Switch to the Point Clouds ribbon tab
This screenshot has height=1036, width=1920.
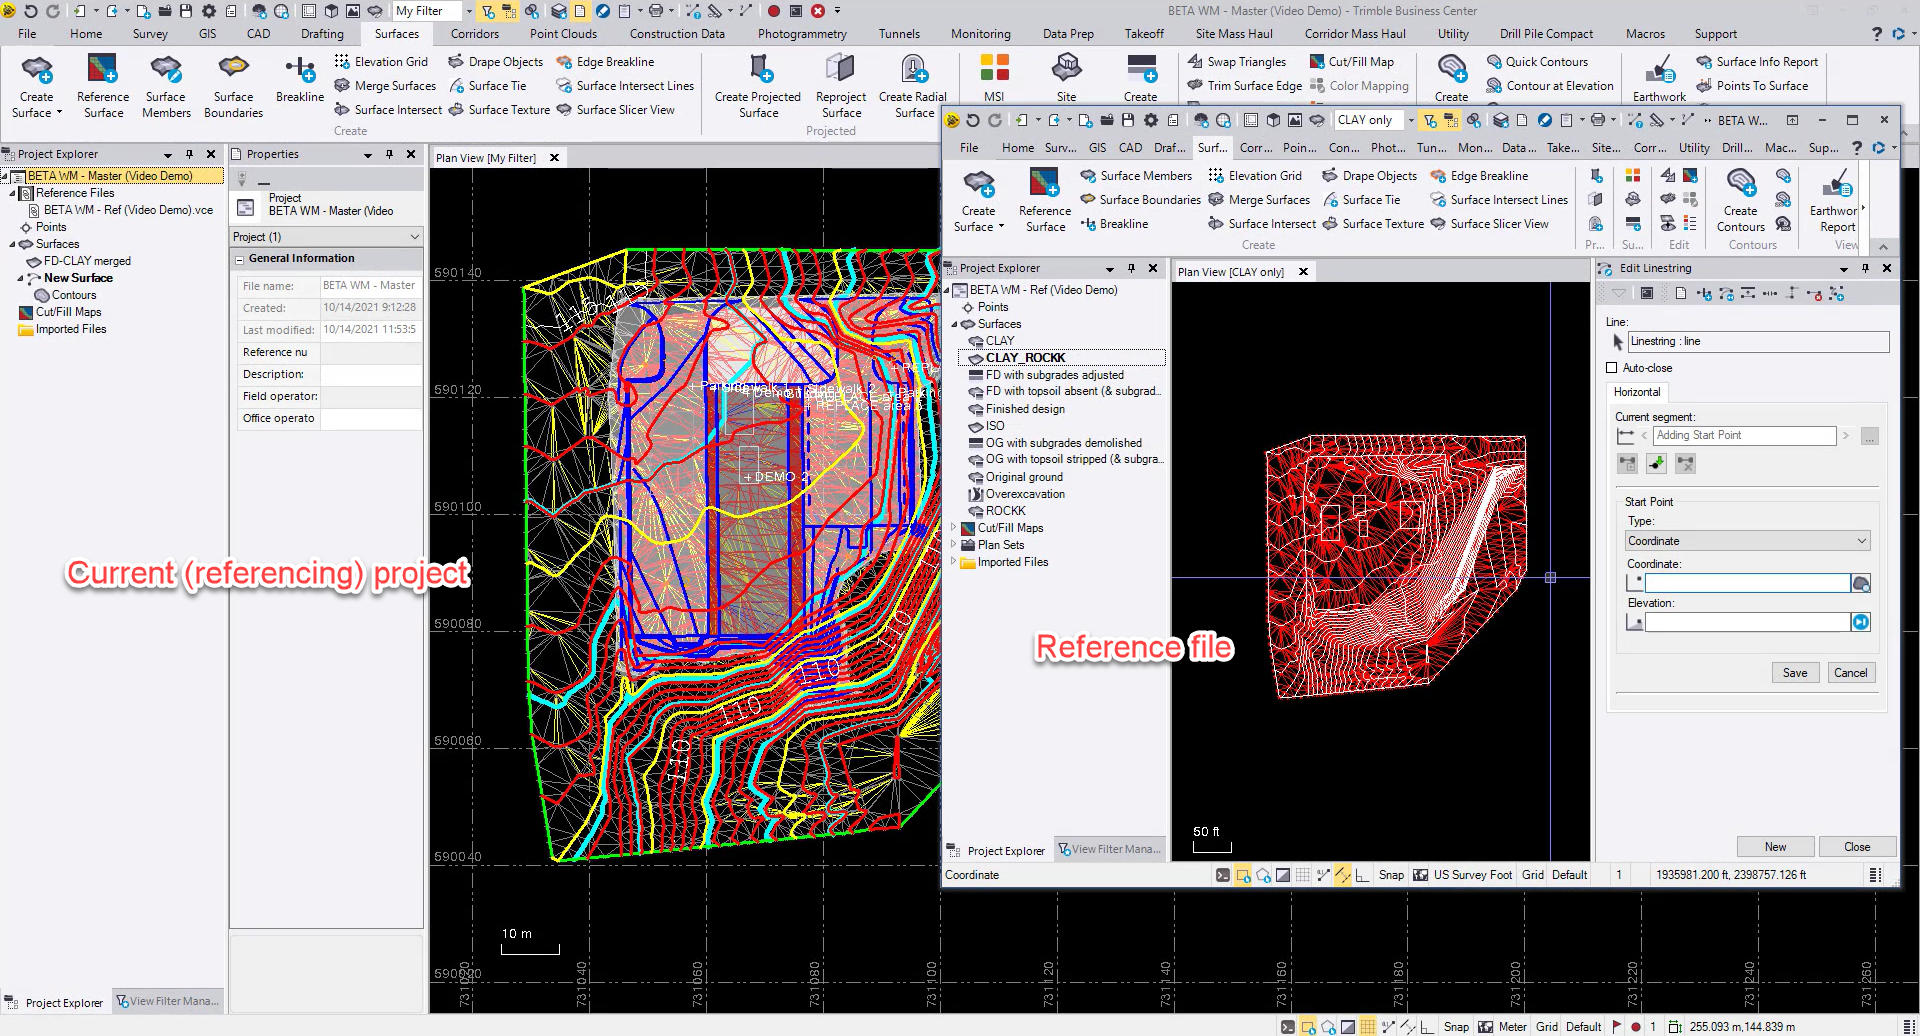[563, 34]
